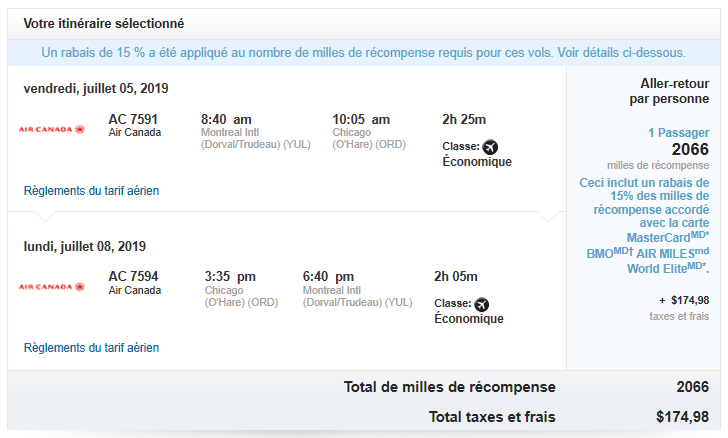Click the 8:40 am departure time
This screenshot has width=728, height=438.
tap(226, 118)
